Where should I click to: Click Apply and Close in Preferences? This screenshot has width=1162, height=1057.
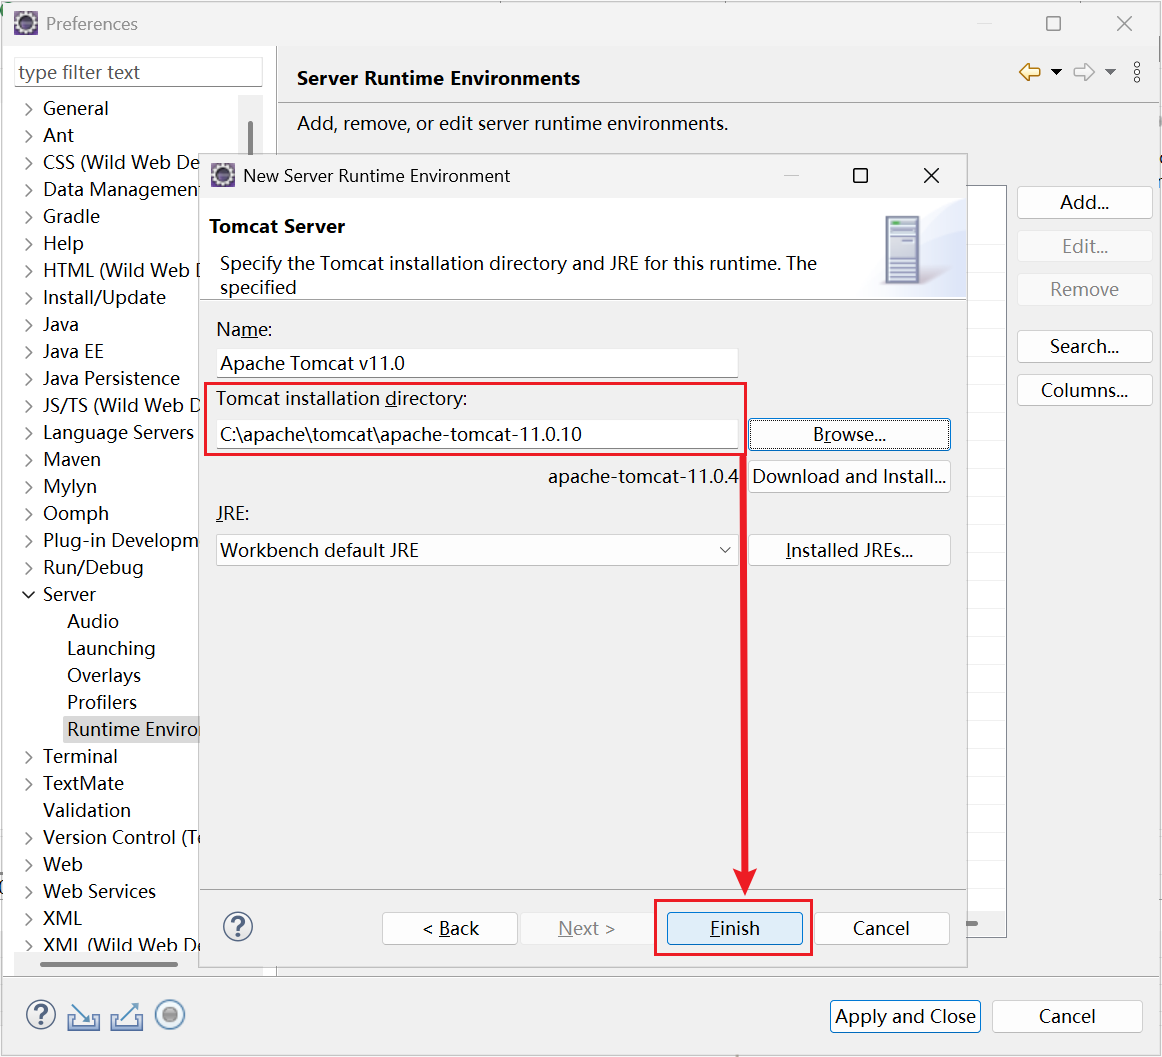point(905,1016)
